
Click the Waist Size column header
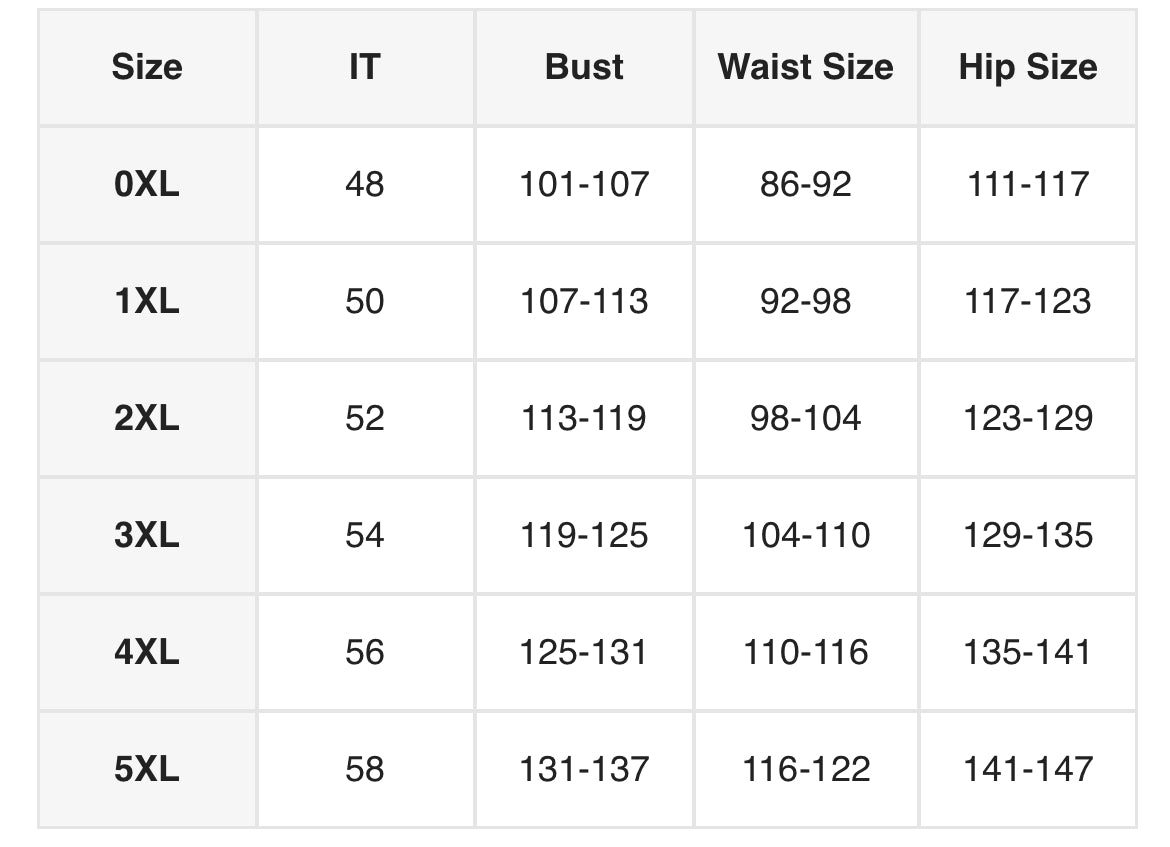[805, 67]
